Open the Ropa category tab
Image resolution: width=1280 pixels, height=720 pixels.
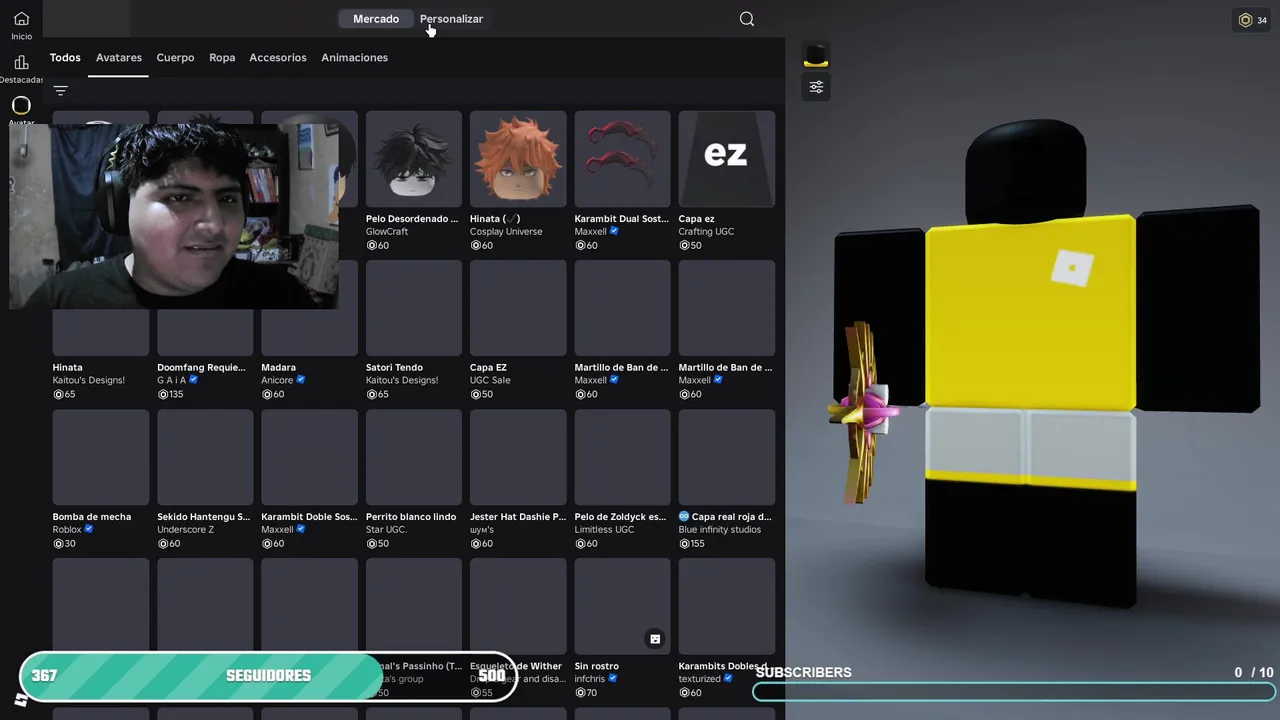[222, 58]
